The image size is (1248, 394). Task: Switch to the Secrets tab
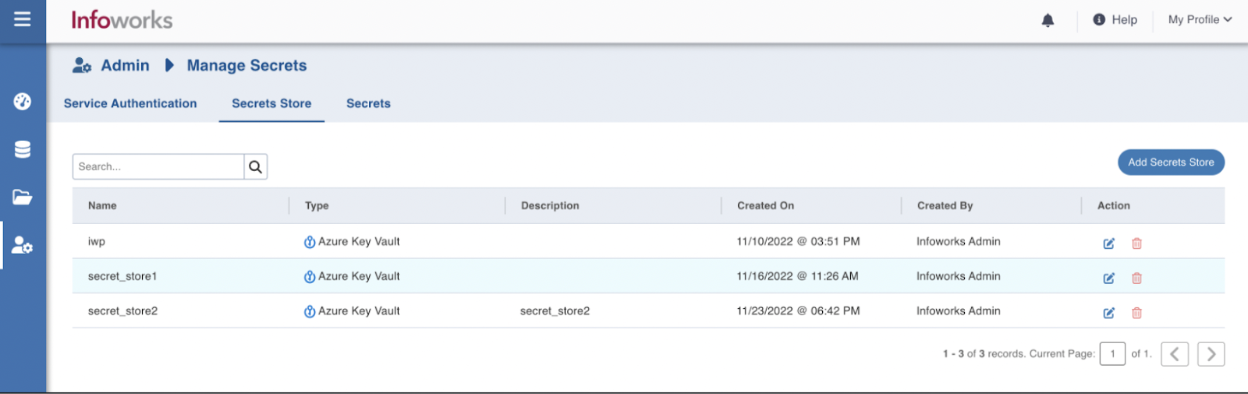coord(368,103)
